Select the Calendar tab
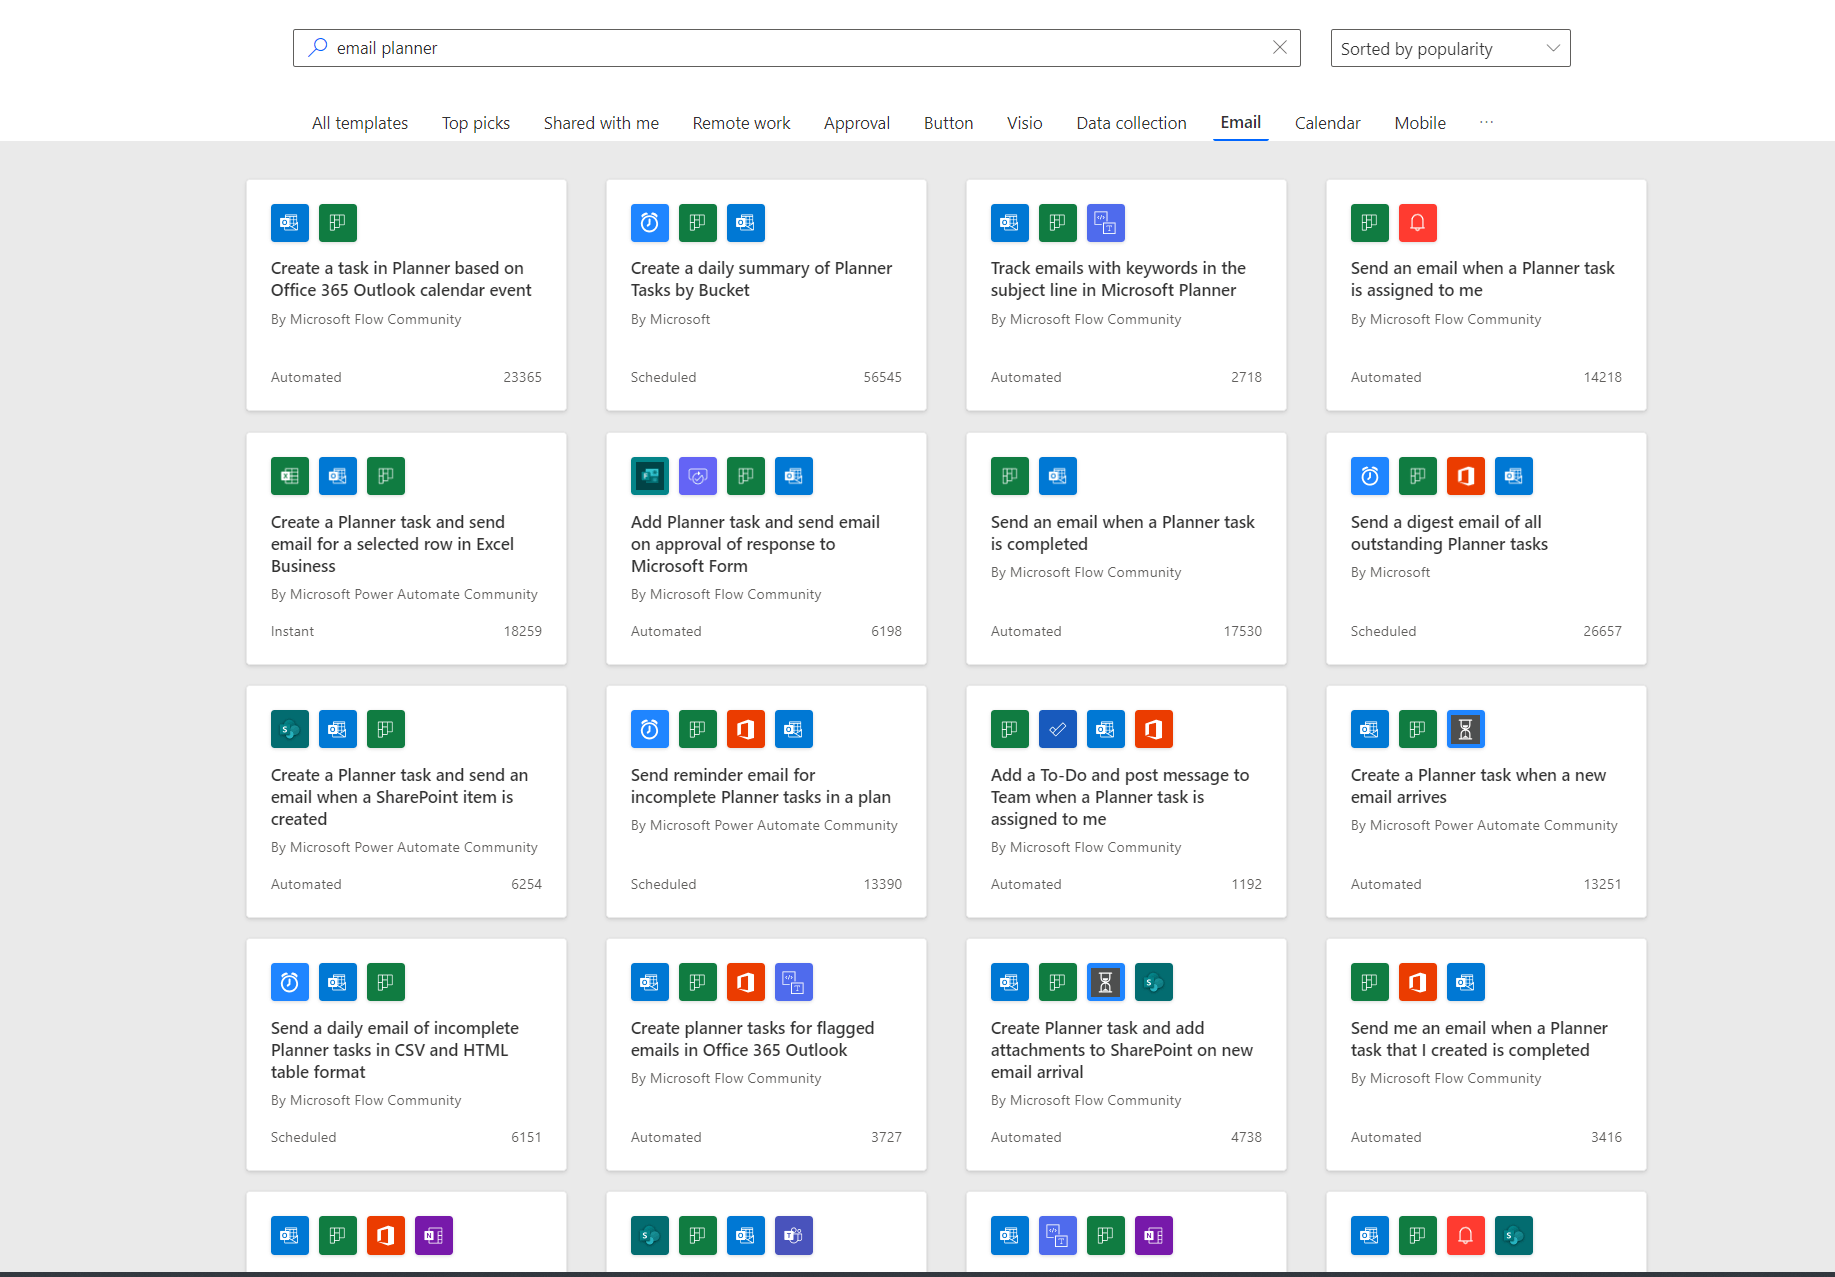Image resolution: width=1835 pixels, height=1277 pixels. click(x=1327, y=123)
